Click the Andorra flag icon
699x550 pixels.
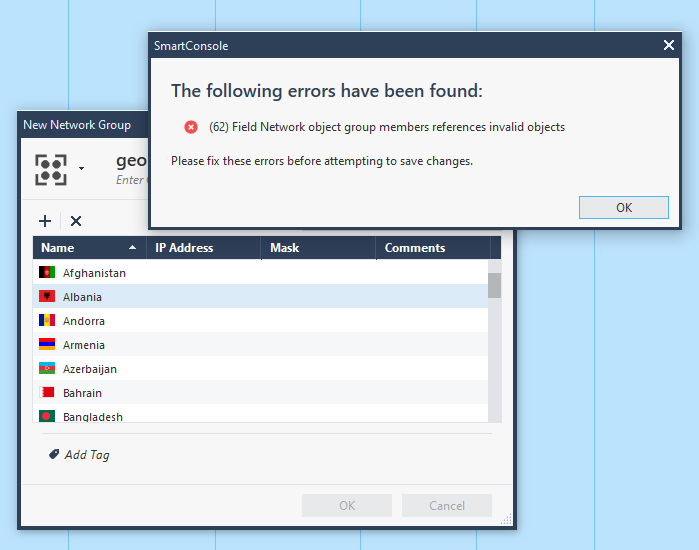click(x=47, y=320)
